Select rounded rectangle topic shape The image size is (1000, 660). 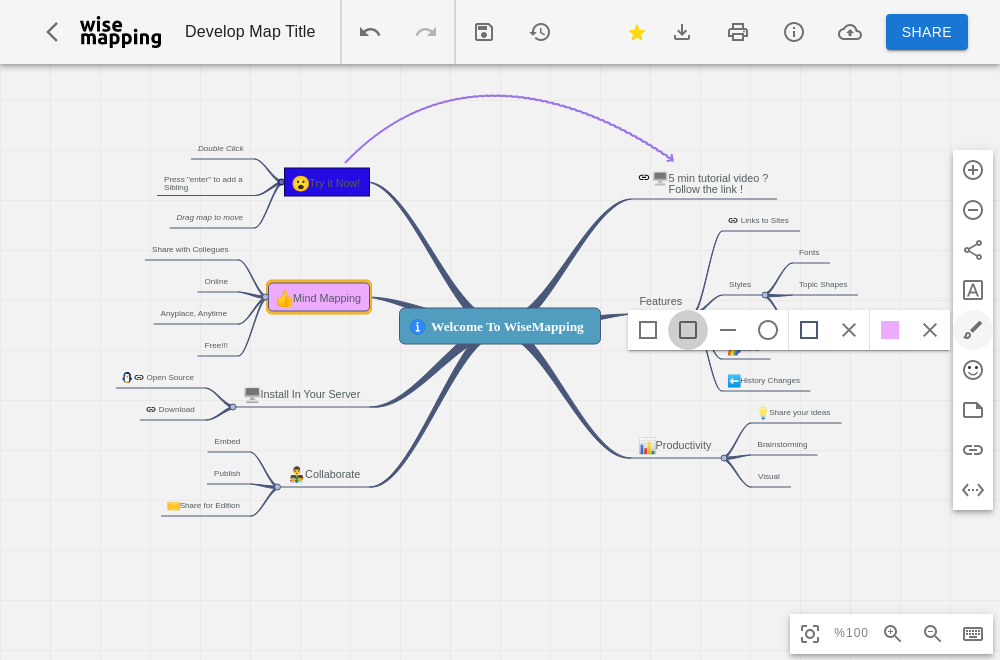click(688, 330)
